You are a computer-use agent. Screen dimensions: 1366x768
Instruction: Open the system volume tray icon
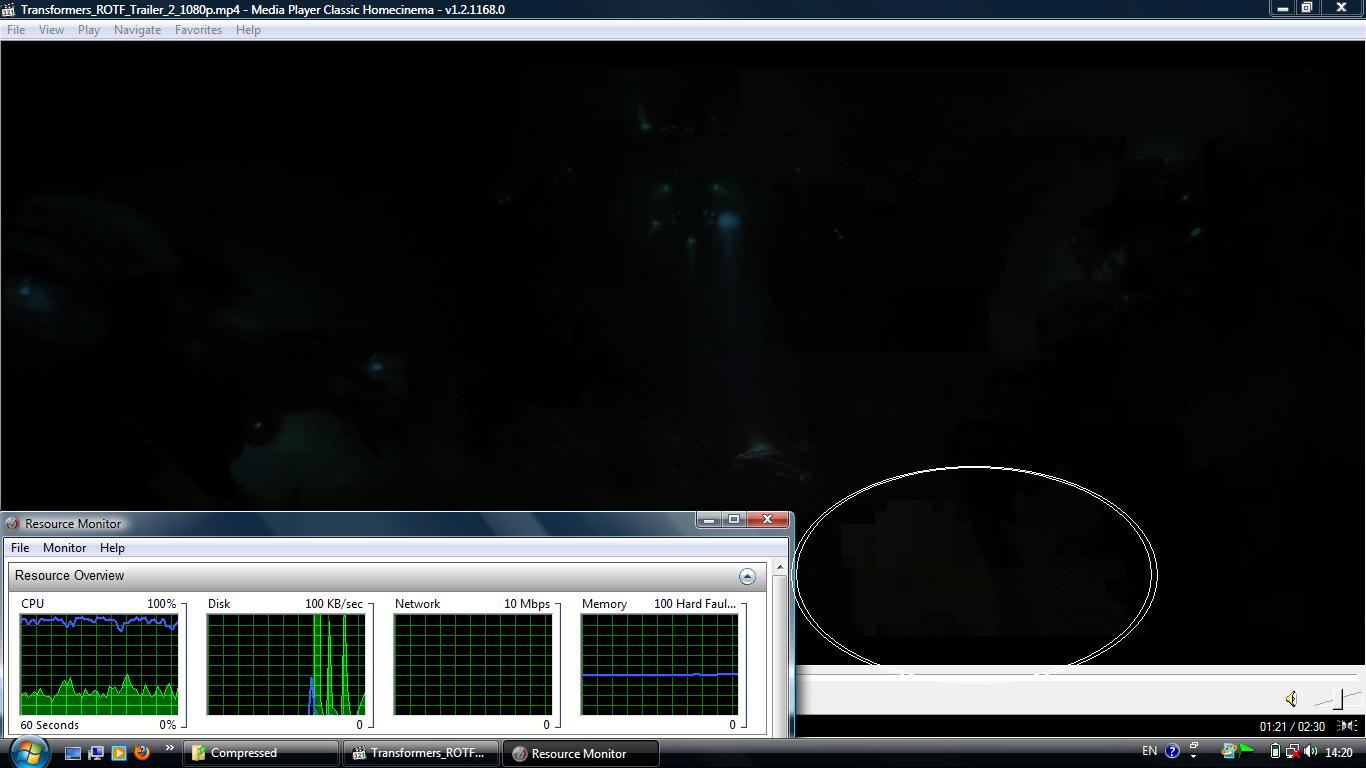1310,752
